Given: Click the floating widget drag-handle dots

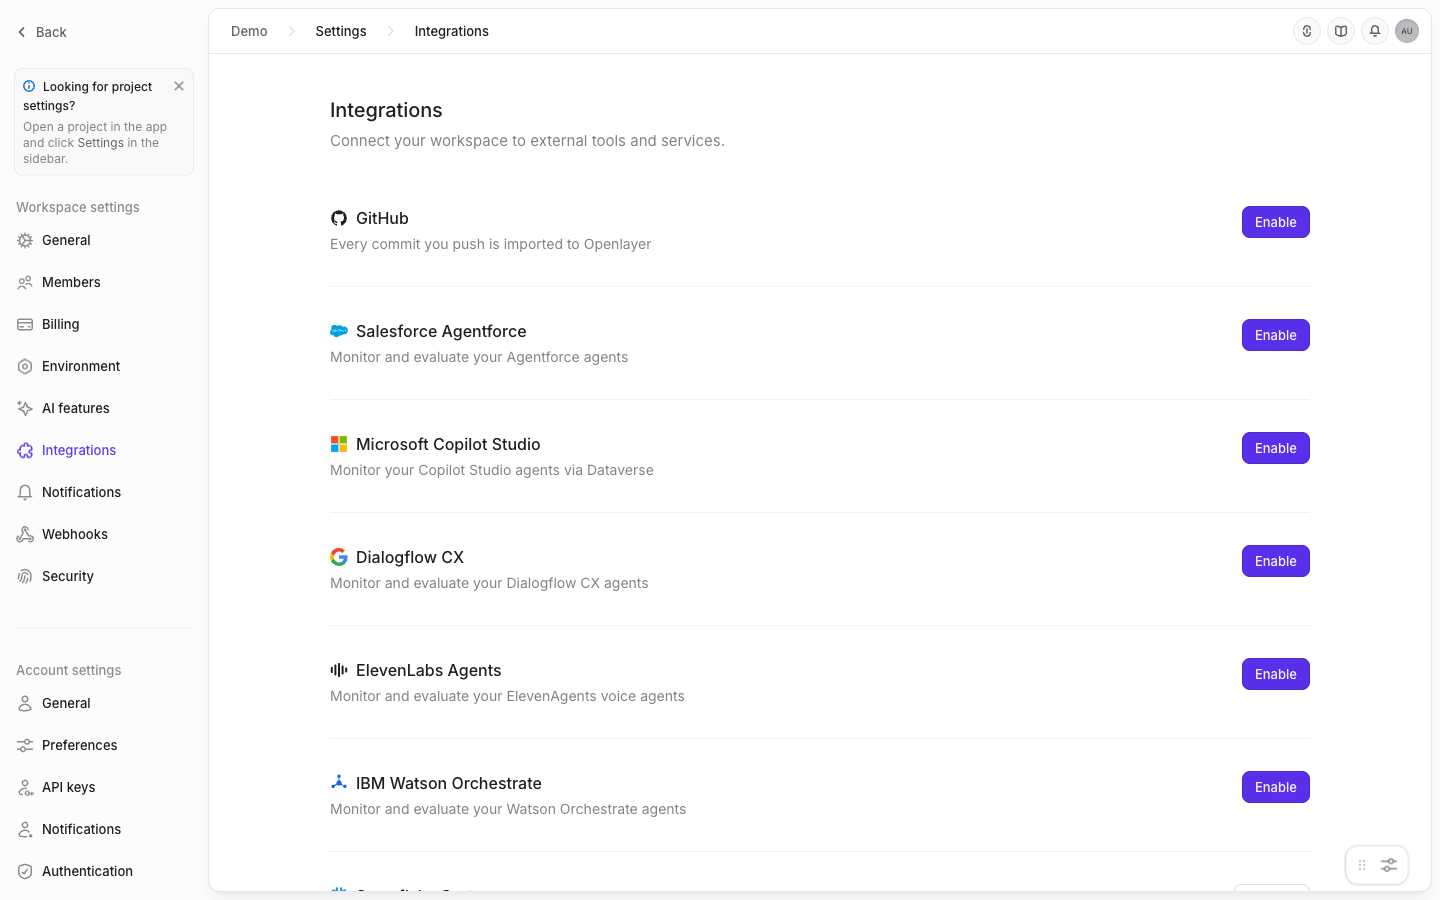Looking at the screenshot, I should 1362,865.
